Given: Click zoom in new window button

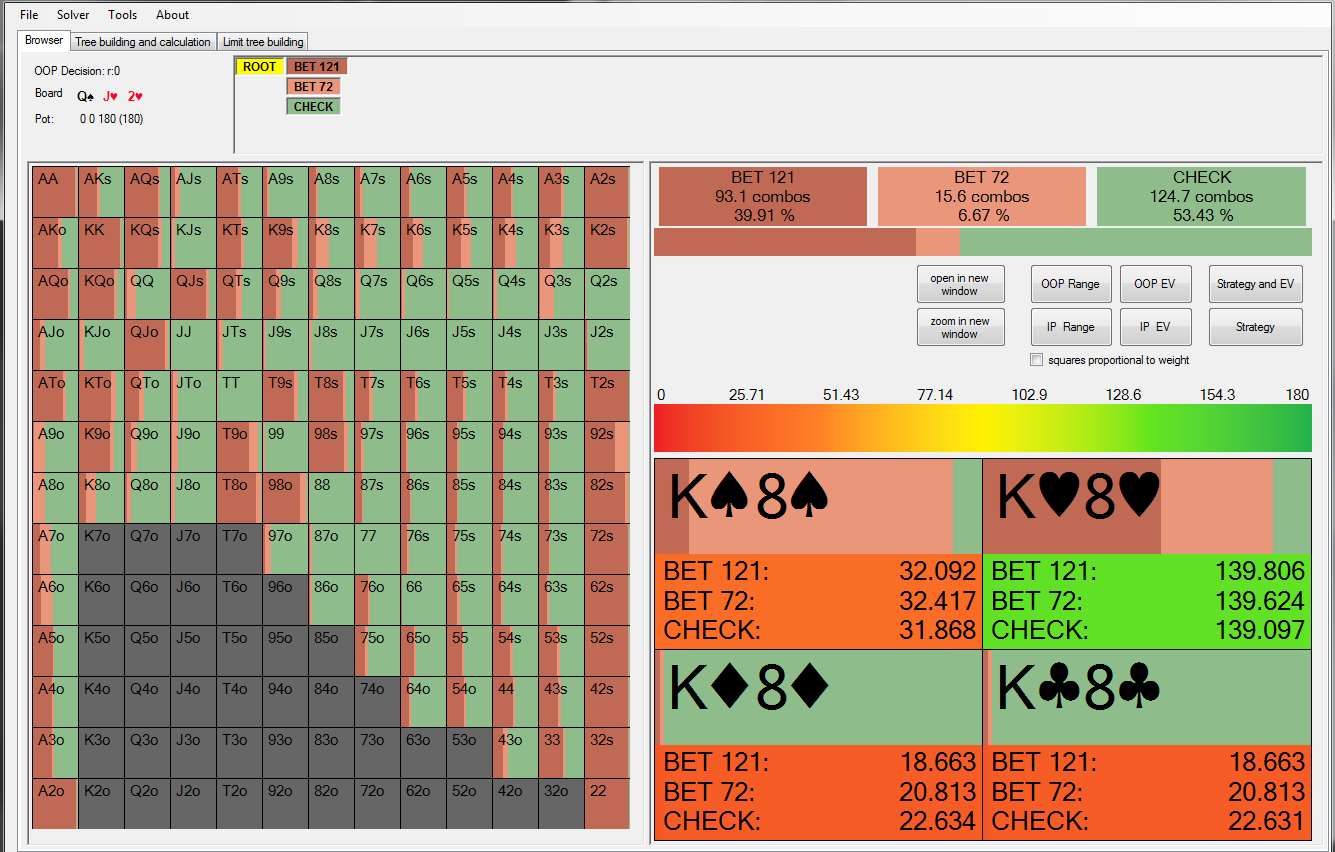Looking at the screenshot, I should pyautogui.click(x=959, y=328).
